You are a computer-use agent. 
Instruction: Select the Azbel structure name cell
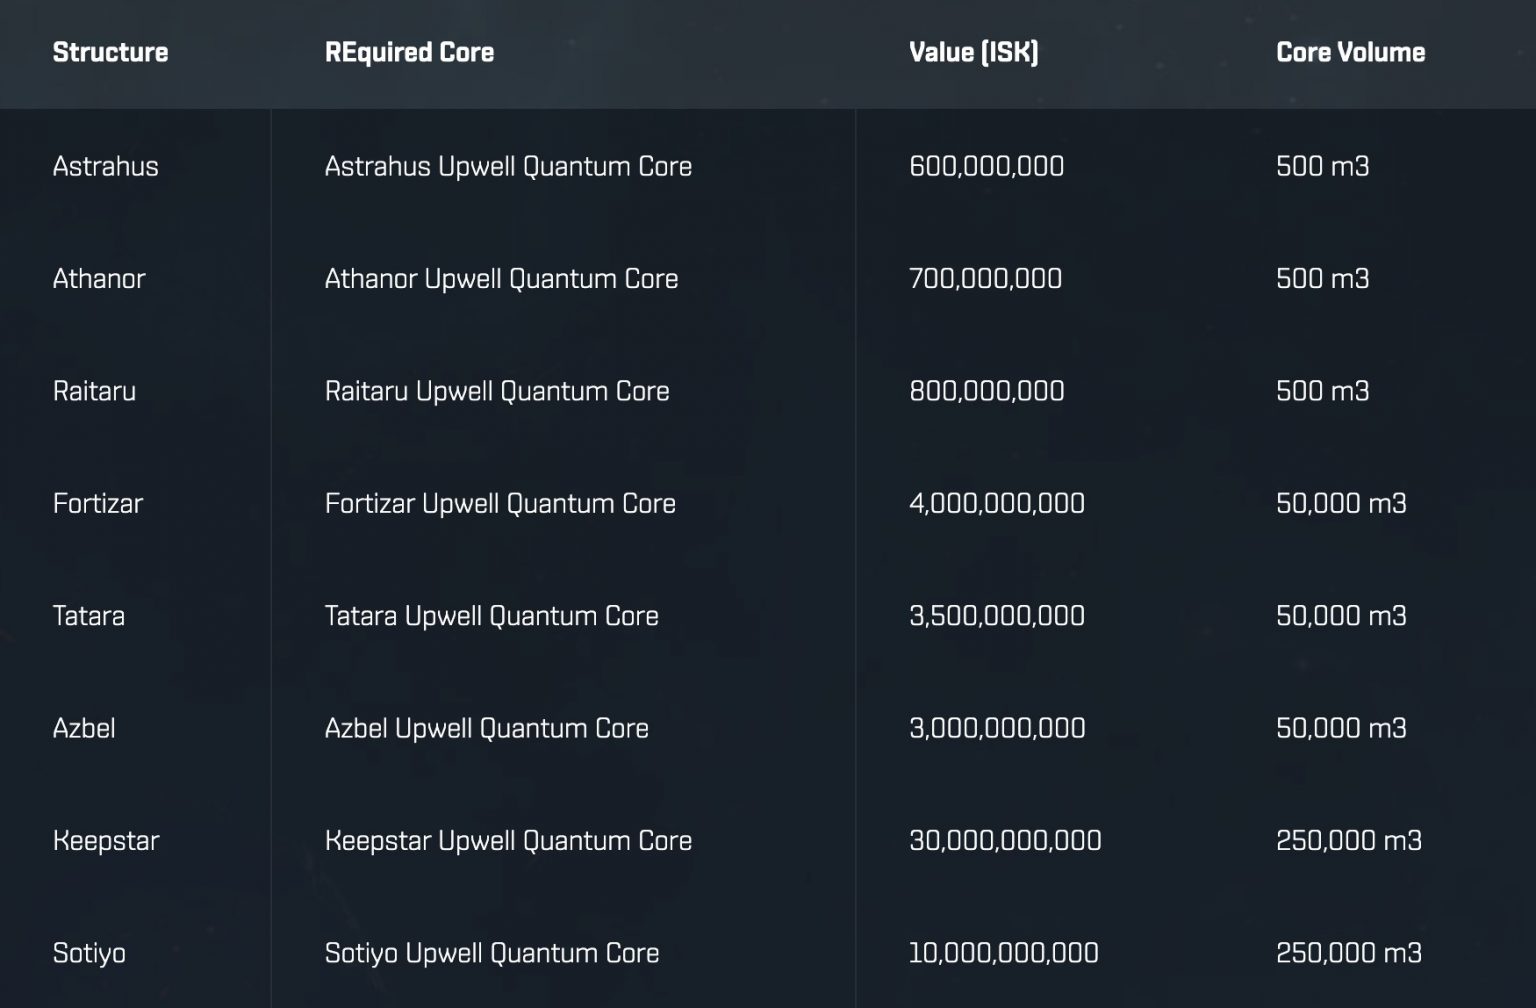(x=84, y=728)
